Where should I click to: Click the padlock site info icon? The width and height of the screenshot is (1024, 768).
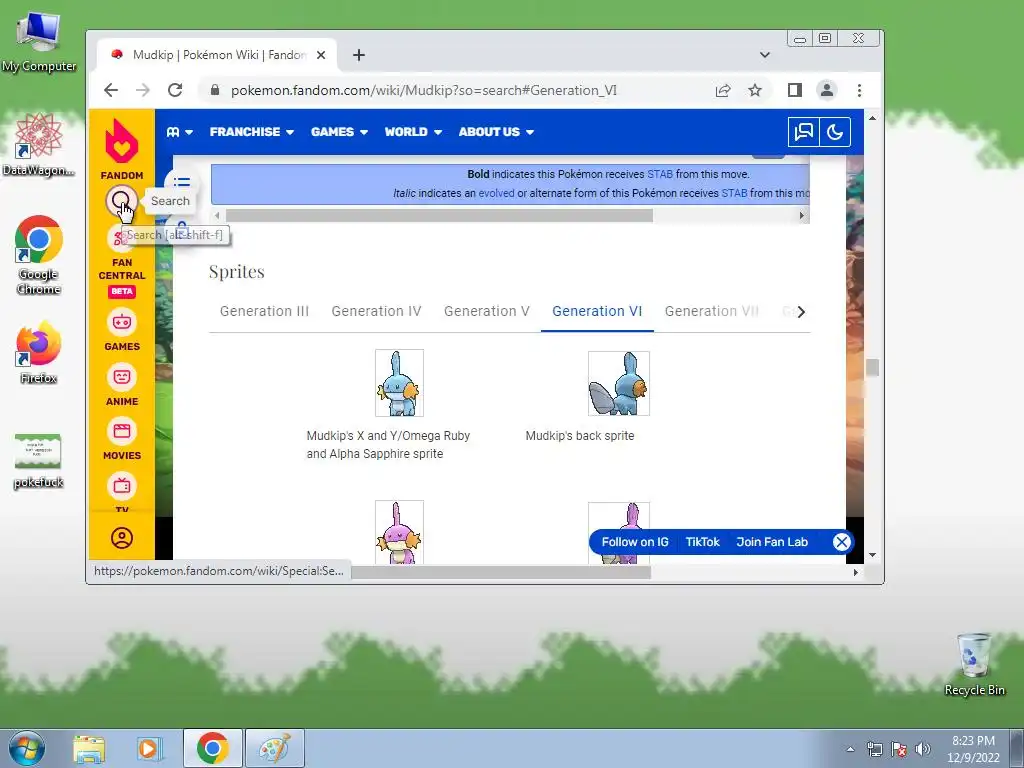[215, 90]
